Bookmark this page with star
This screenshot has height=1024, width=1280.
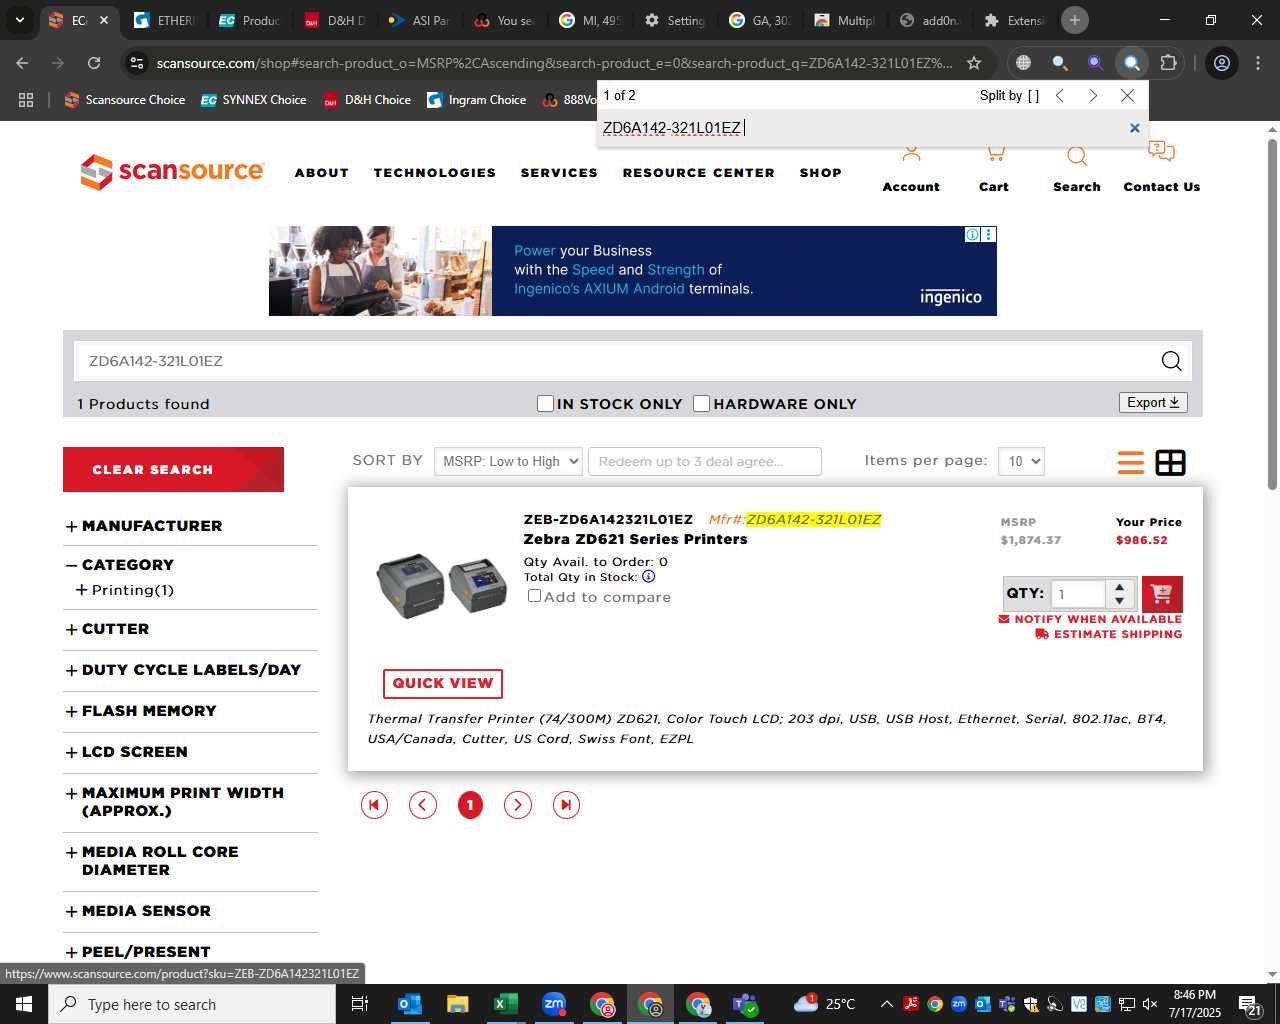click(x=974, y=63)
